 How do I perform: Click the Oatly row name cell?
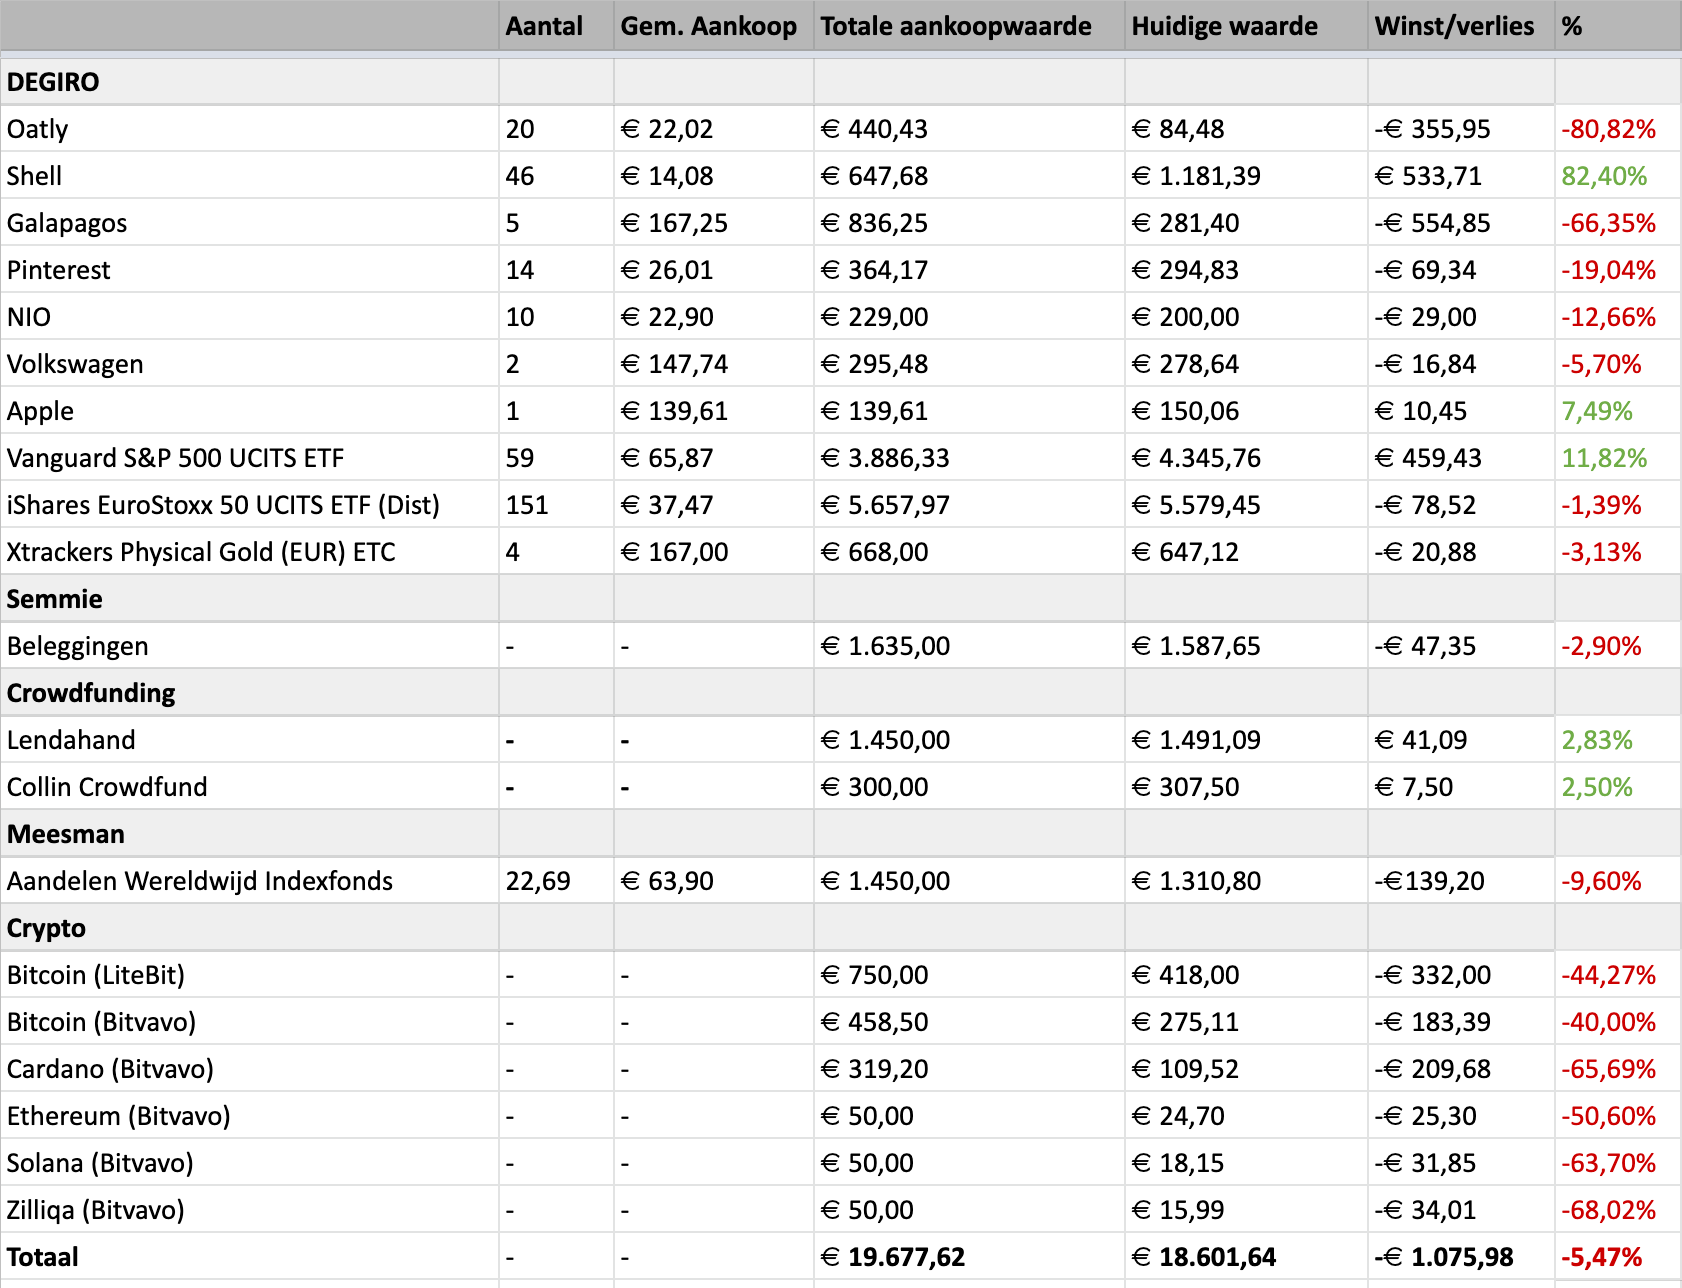coord(250,129)
